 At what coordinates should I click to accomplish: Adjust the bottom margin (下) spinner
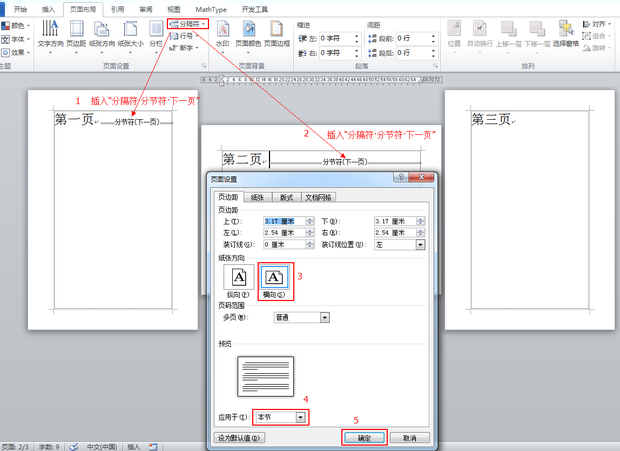click(x=421, y=221)
